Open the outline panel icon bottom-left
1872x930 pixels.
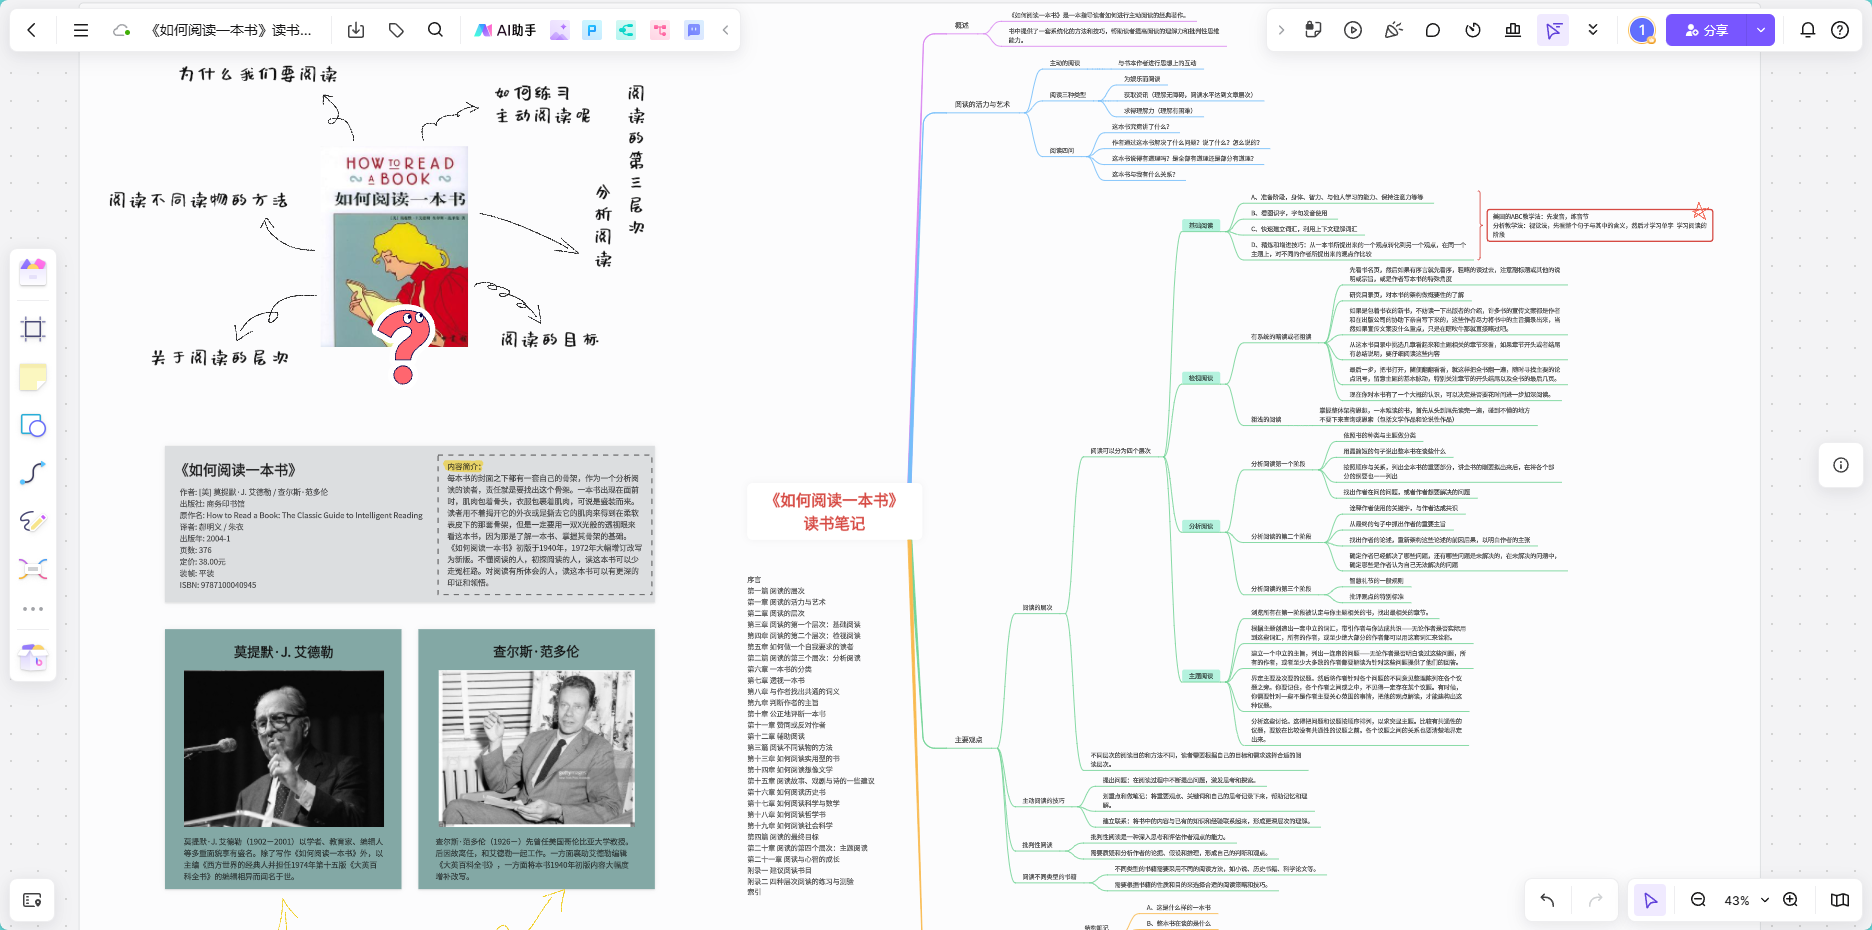[x=32, y=900]
